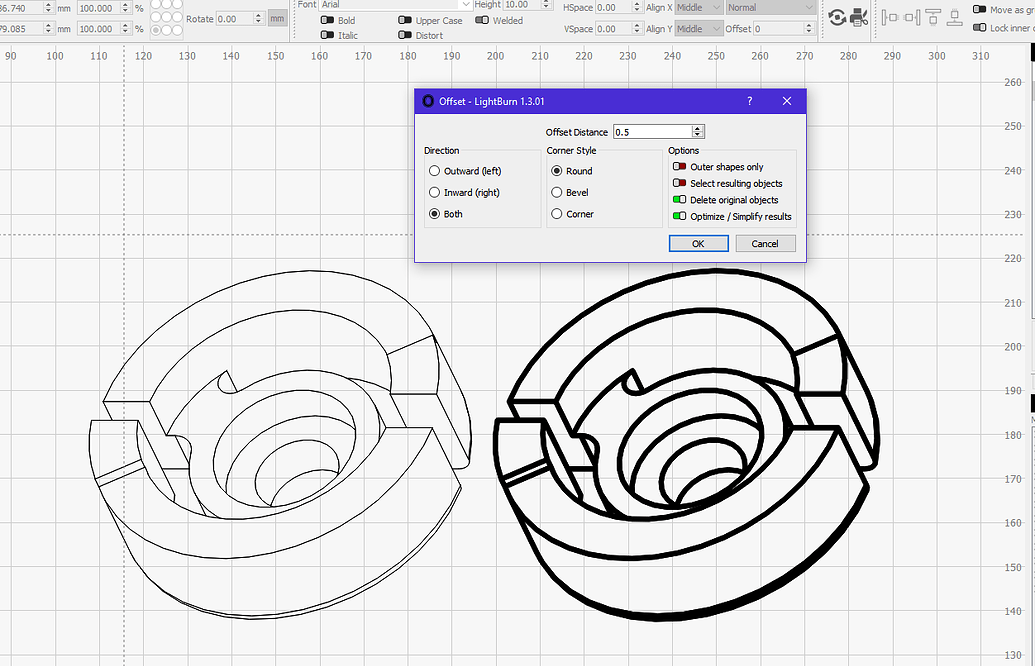Confirm the offset with the OK button

698,243
